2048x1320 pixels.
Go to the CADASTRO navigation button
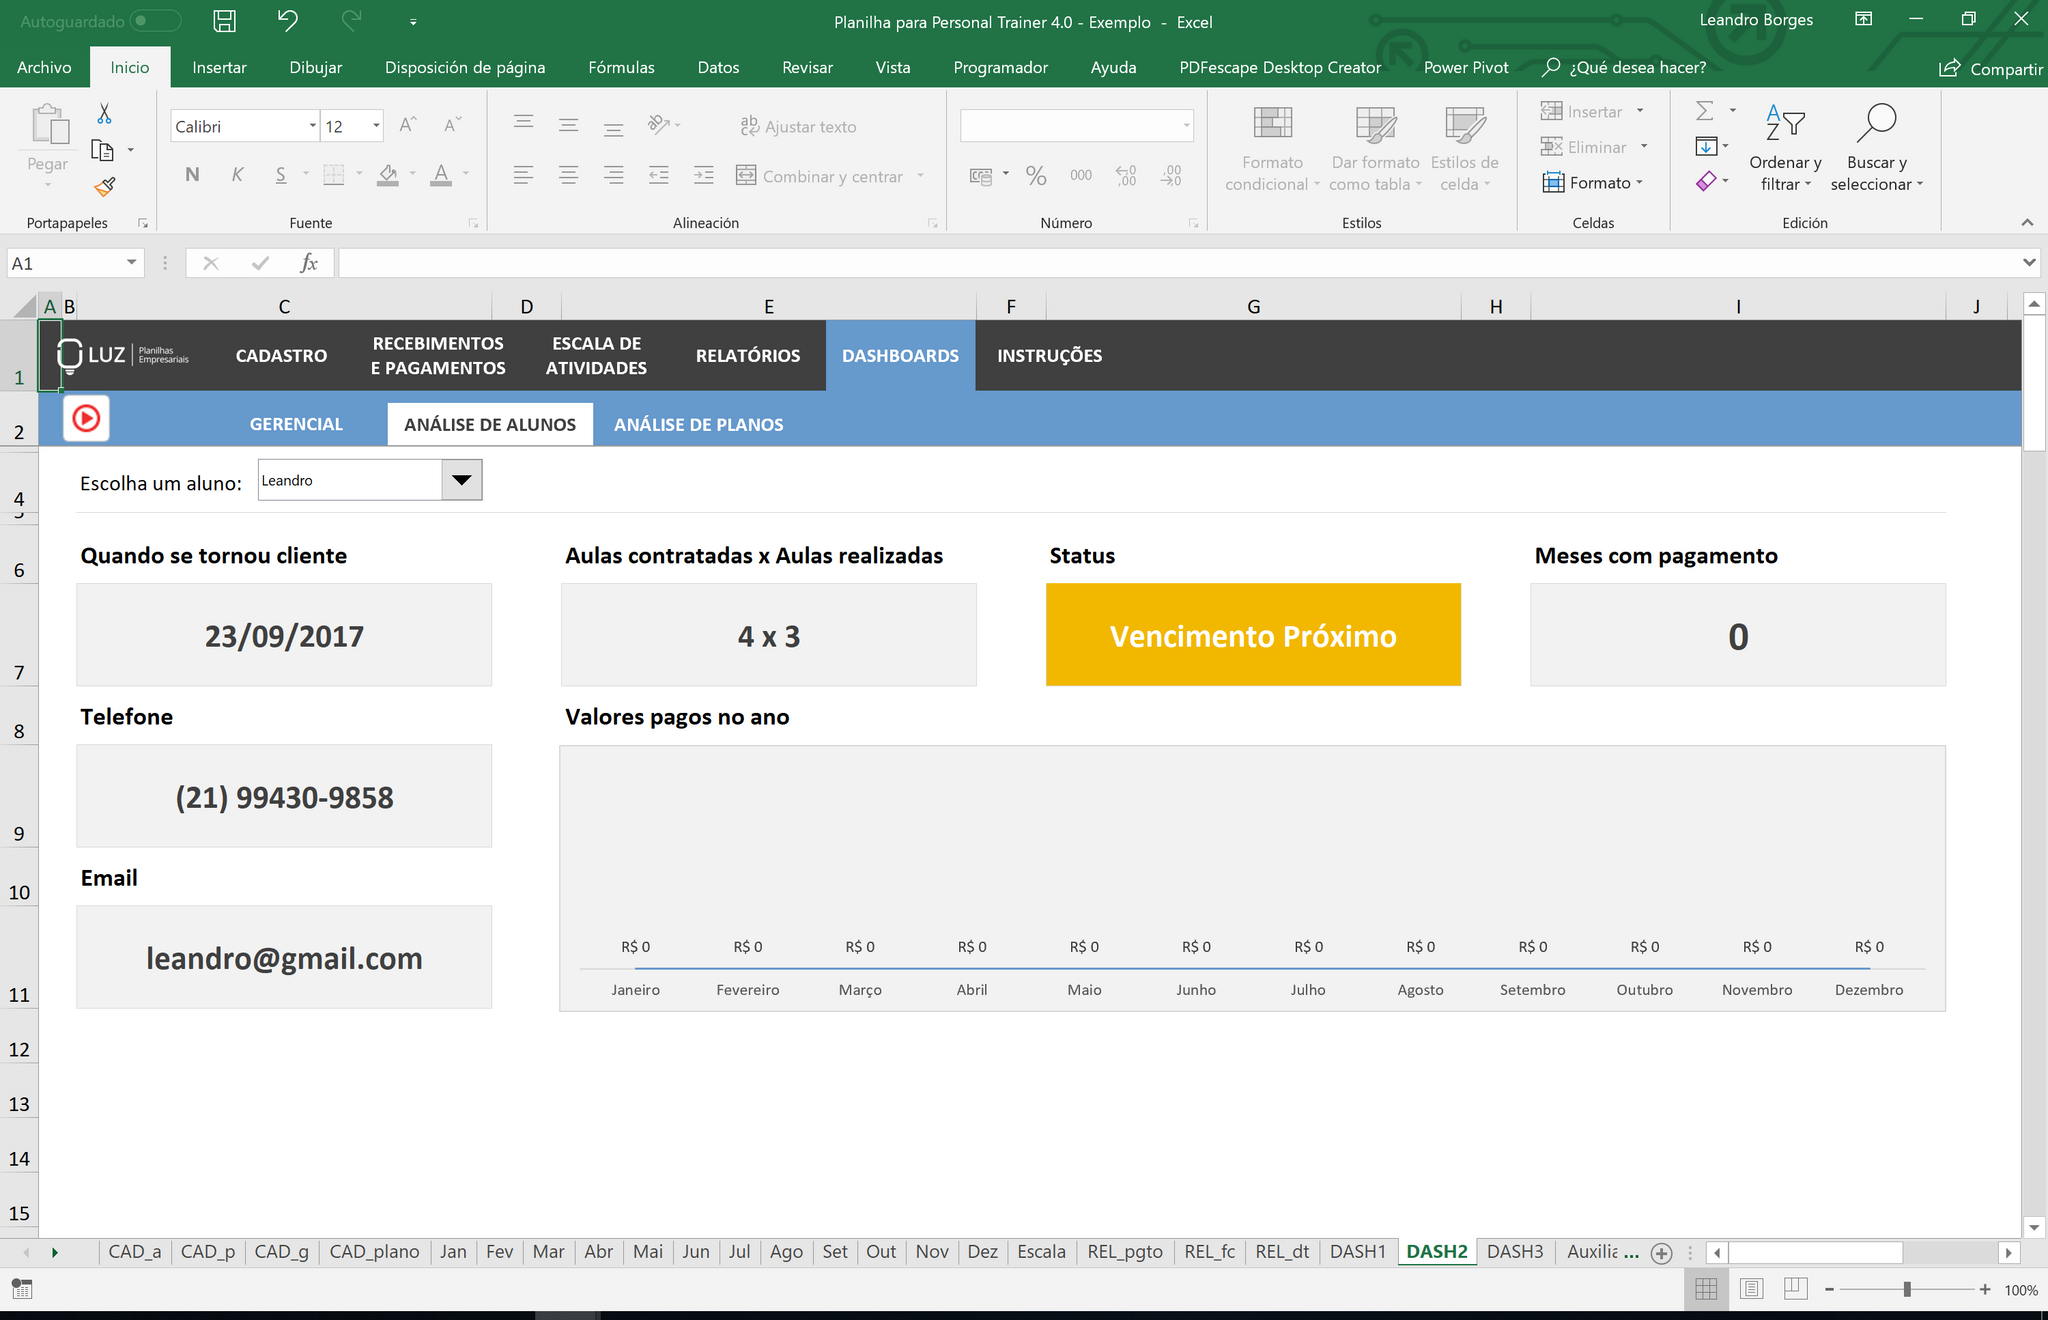click(281, 356)
